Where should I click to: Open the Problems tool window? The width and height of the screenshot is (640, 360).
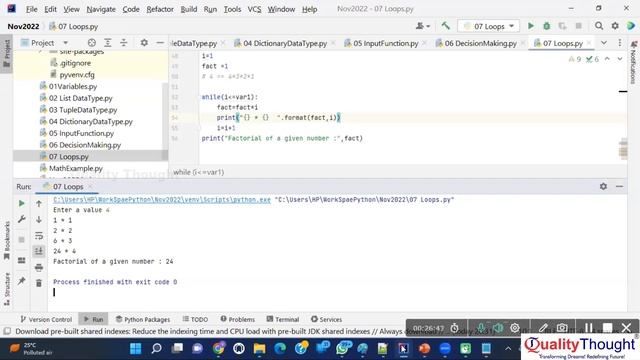pos(238,319)
